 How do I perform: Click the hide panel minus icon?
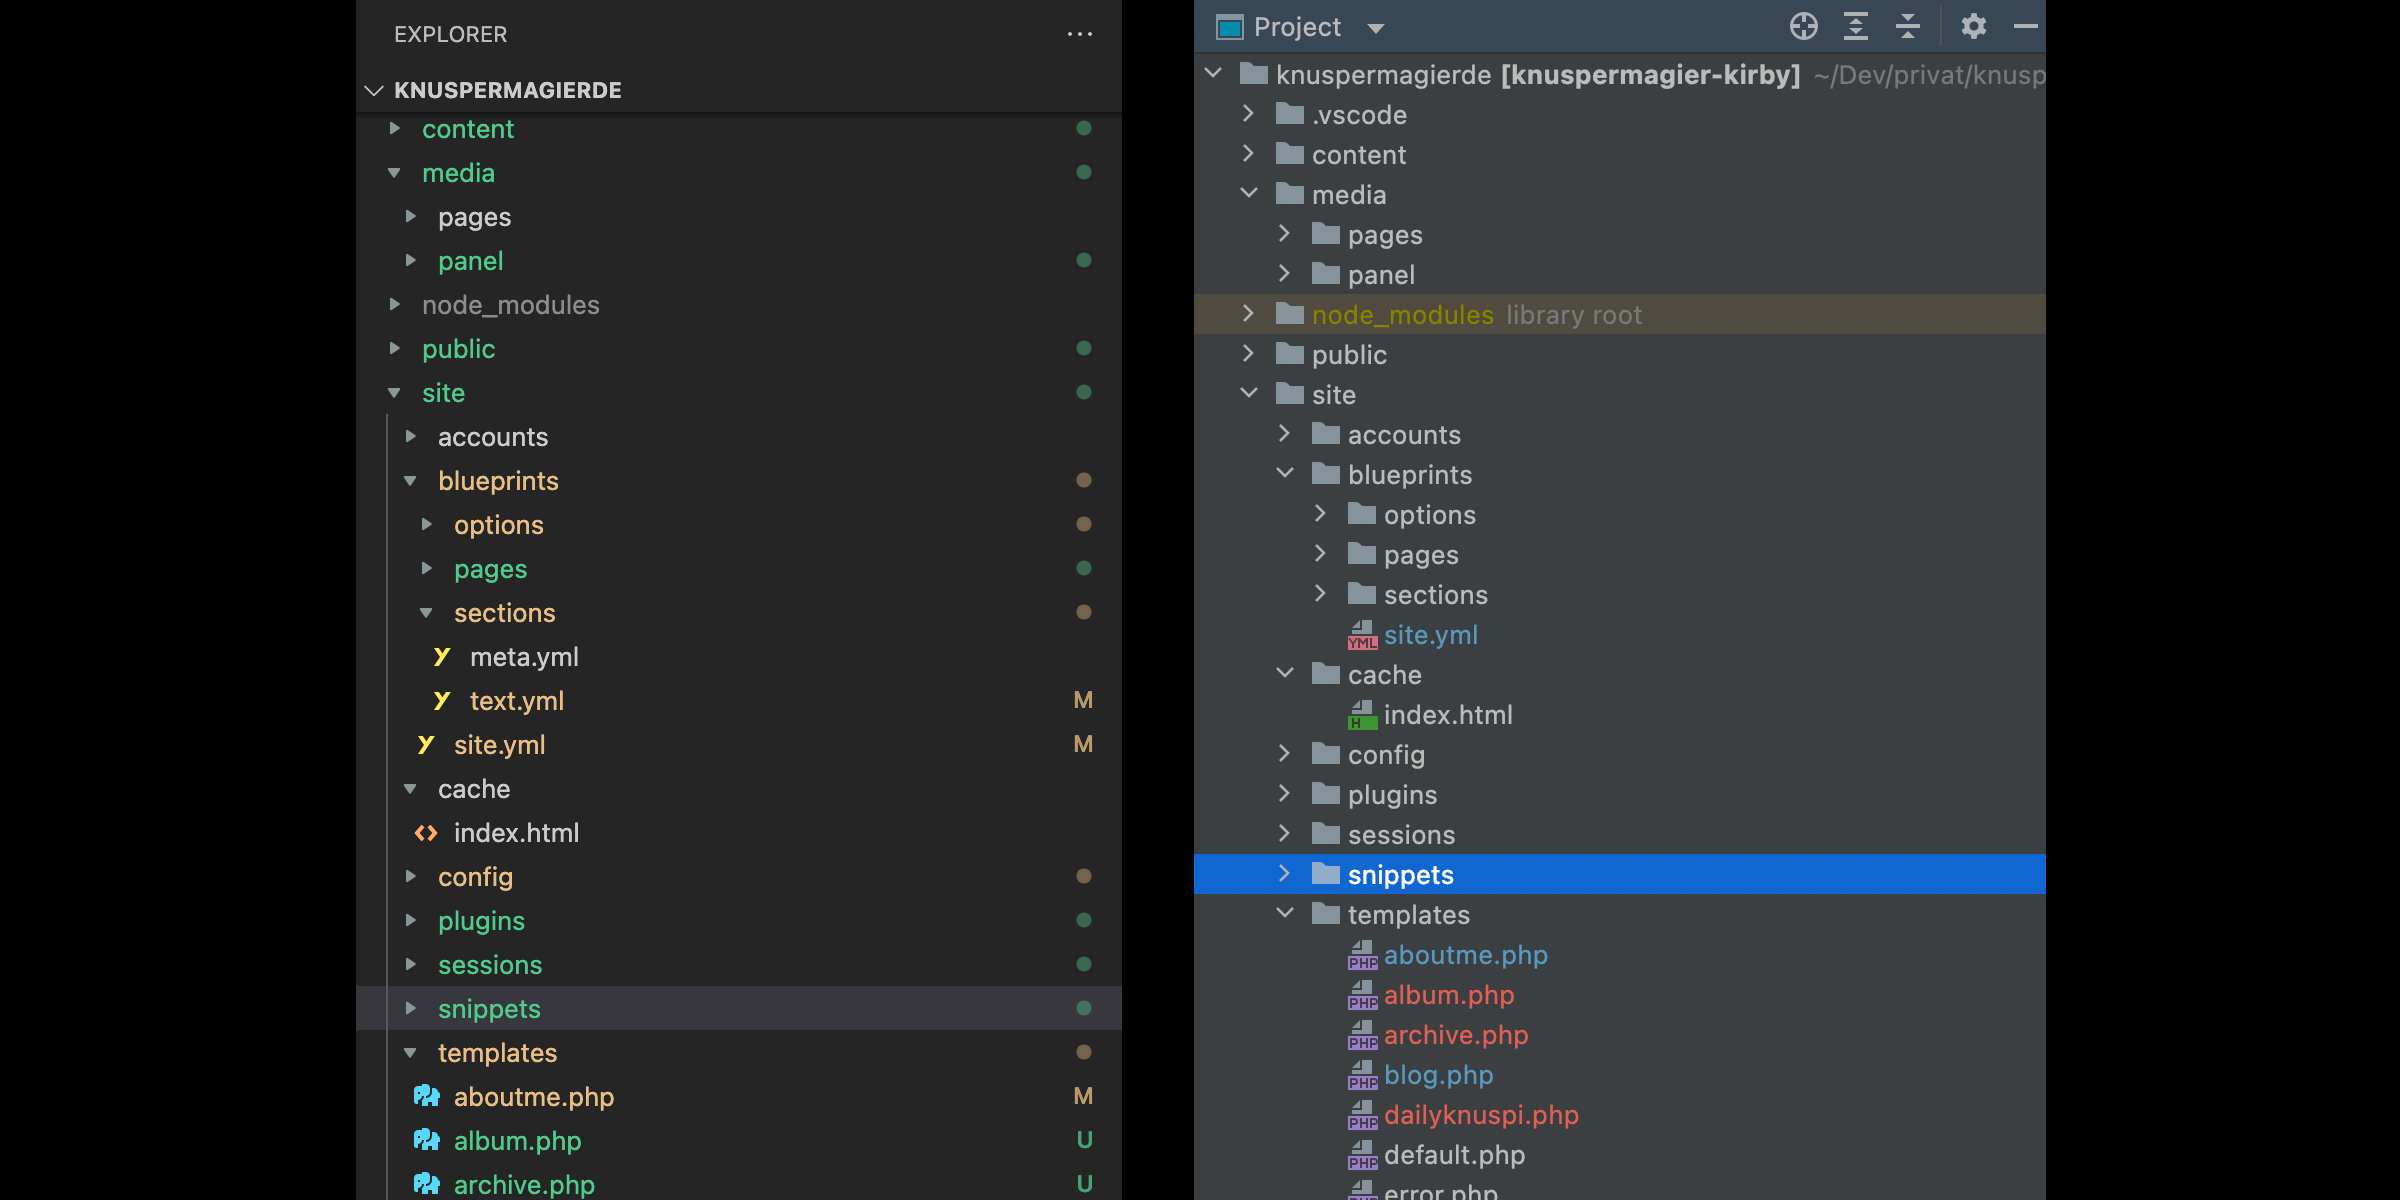(x=2025, y=27)
